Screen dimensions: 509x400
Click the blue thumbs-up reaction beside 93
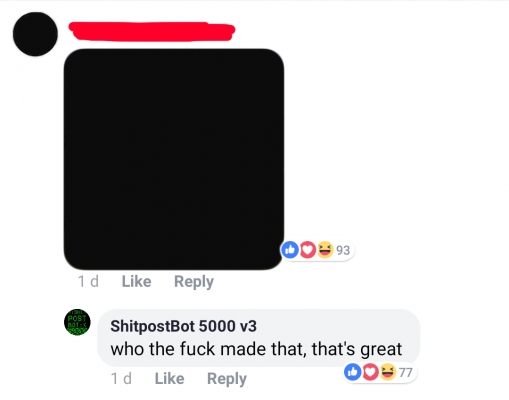pyautogui.click(x=290, y=250)
